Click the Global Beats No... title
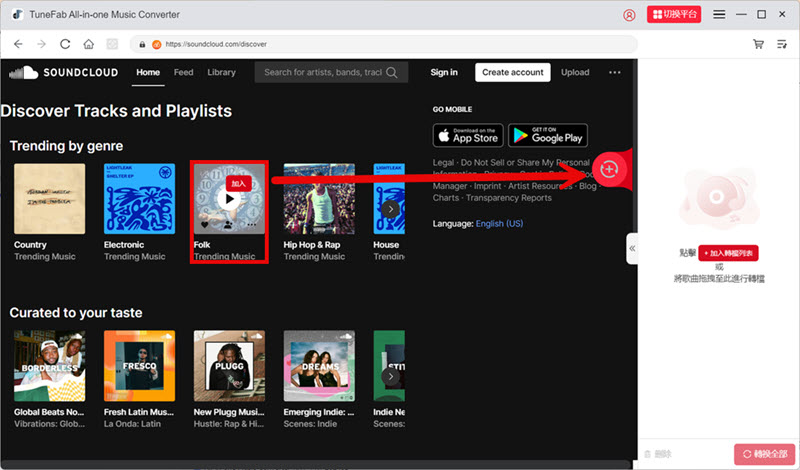Screen dimensions: 800x470 pos(49,412)
